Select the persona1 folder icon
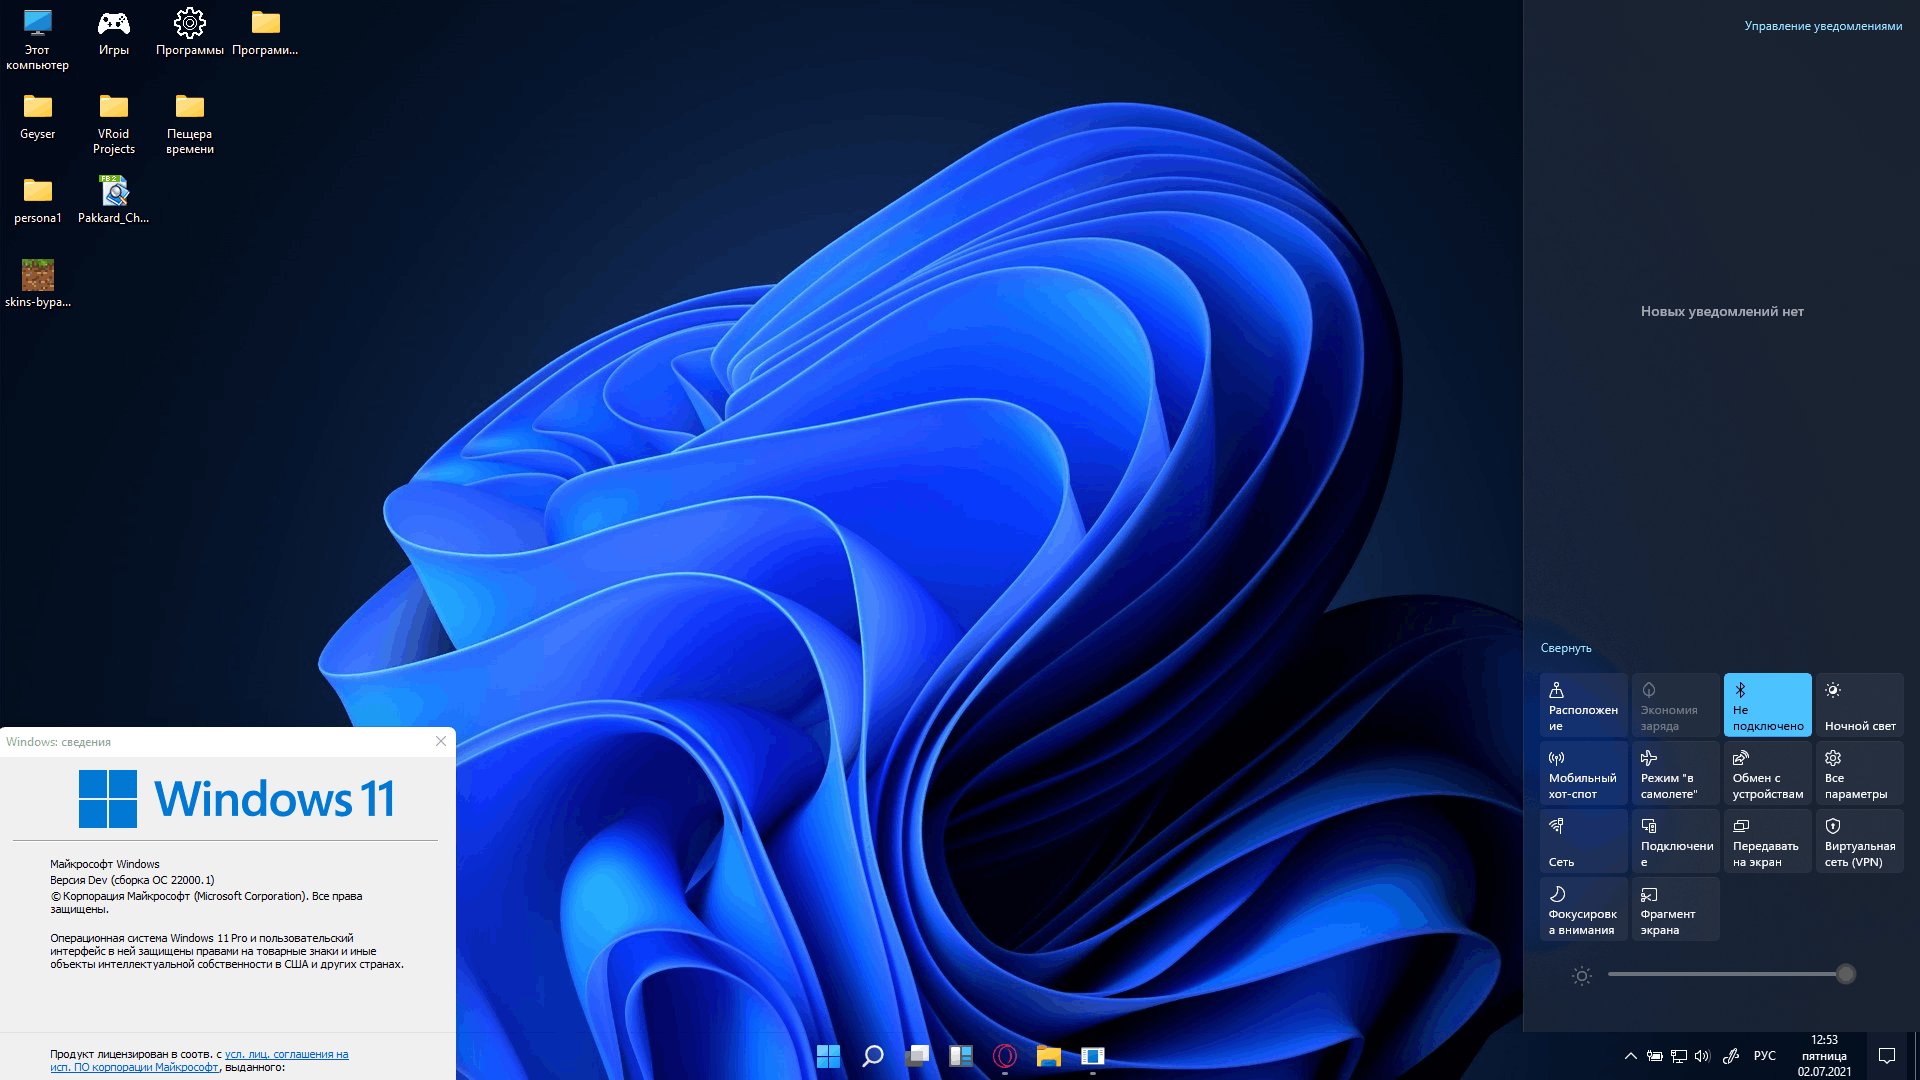The image size is (1920, 1080). pos(38,200)
